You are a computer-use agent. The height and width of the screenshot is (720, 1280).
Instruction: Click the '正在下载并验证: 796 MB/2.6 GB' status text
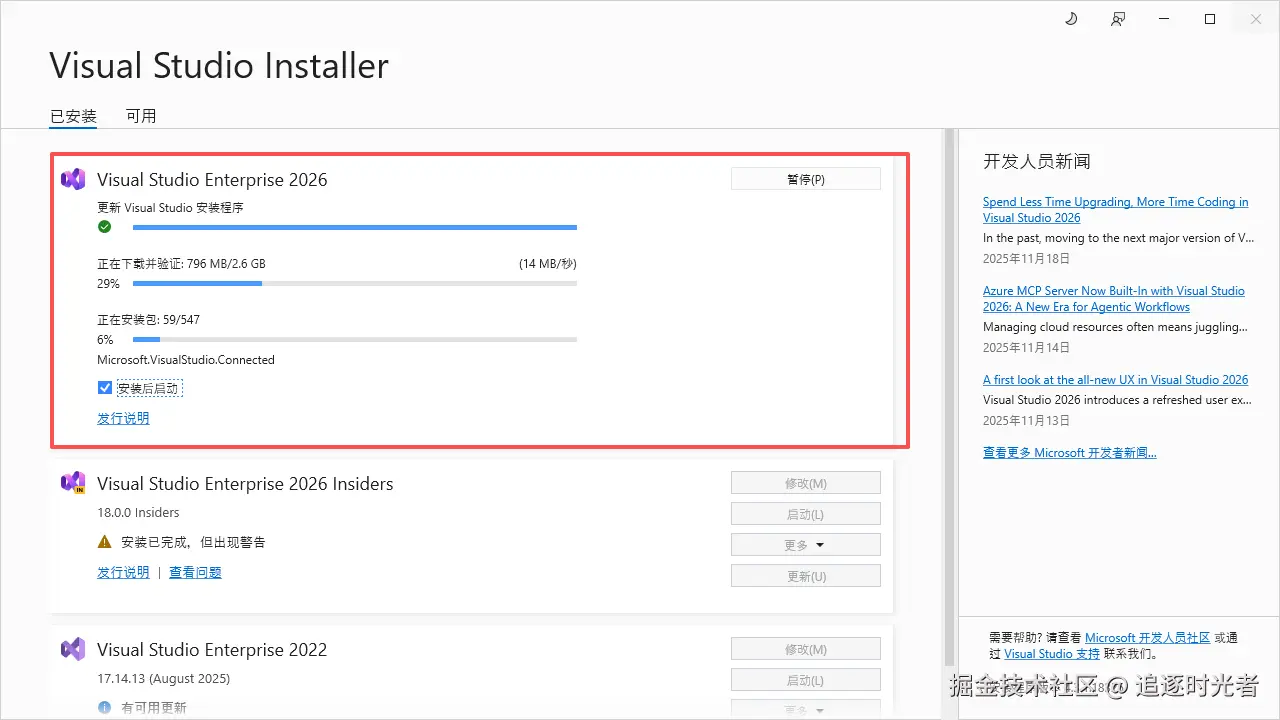[x=181, y=264]
